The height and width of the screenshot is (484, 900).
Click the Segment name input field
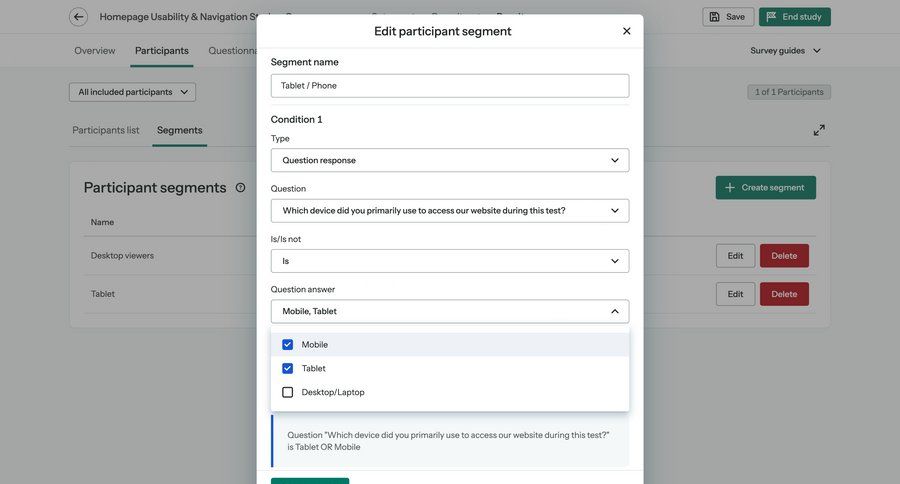tap(450, 86)
